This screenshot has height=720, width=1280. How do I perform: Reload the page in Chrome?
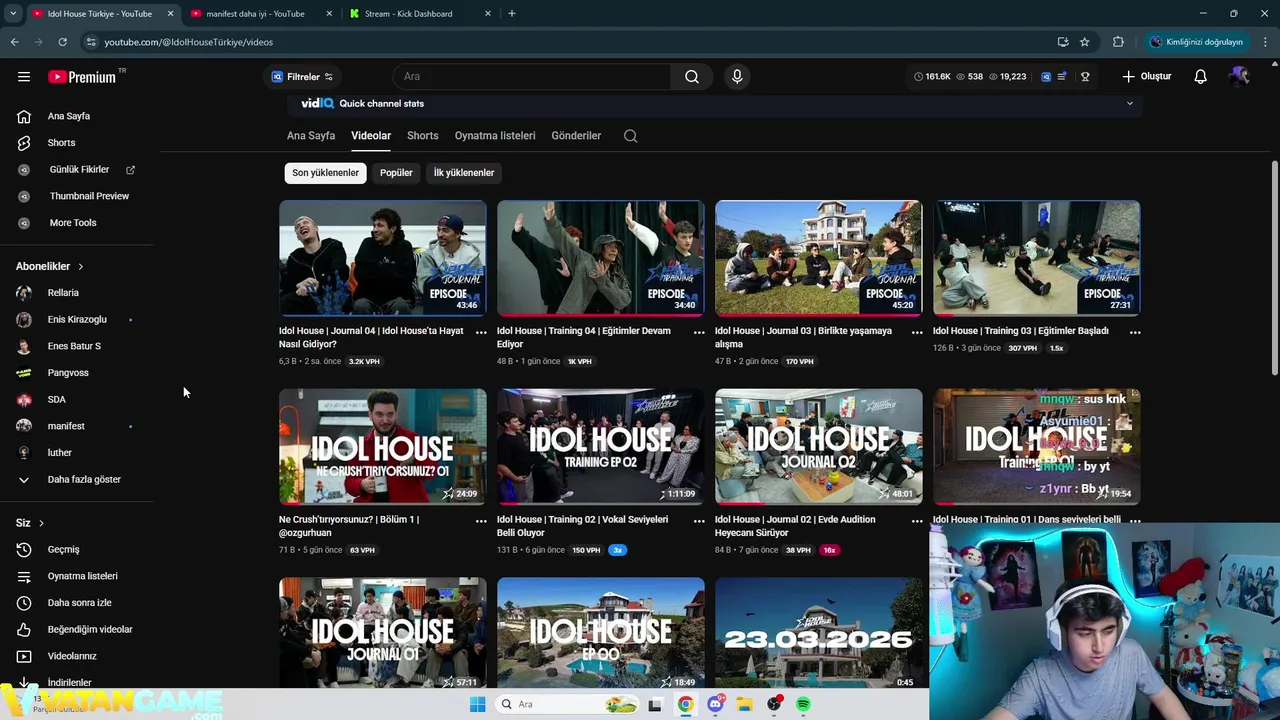[62, 42]
